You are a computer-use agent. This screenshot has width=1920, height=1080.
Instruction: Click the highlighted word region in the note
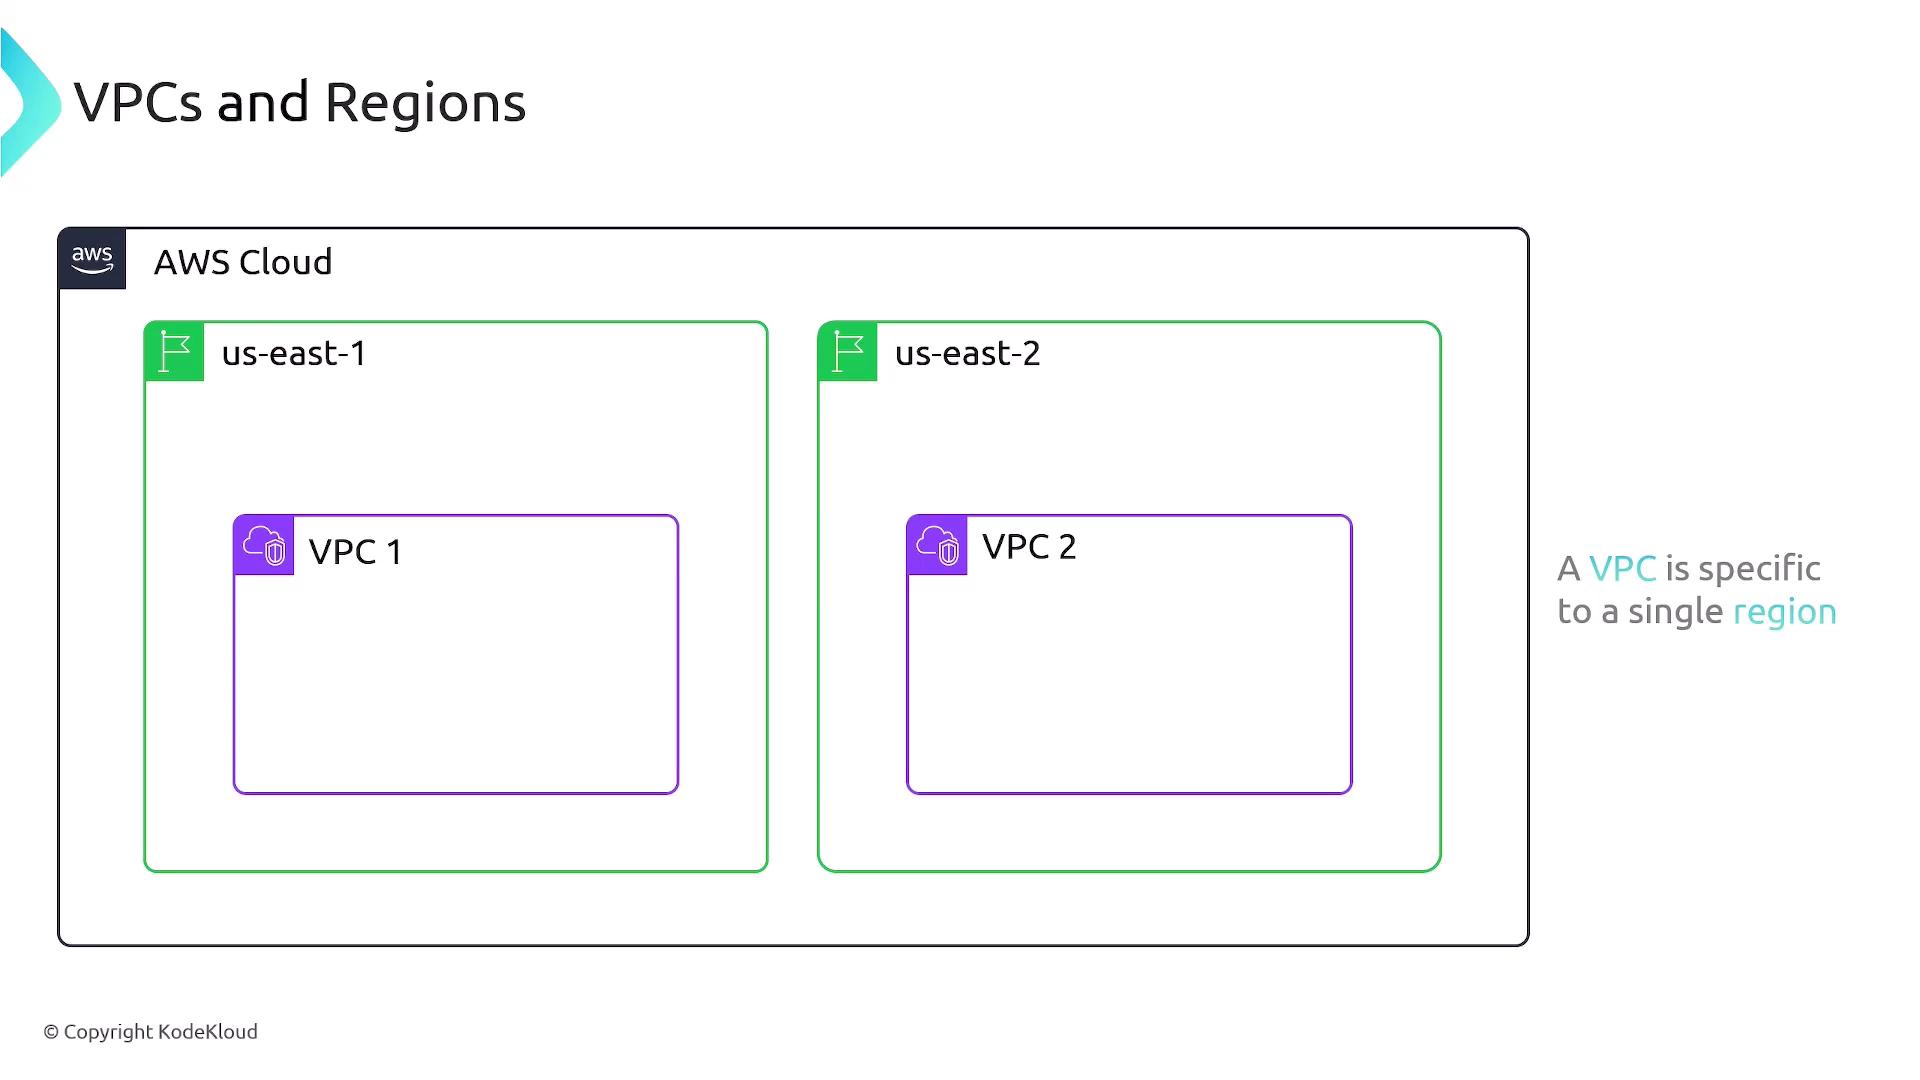click(x=1784, y=611)
